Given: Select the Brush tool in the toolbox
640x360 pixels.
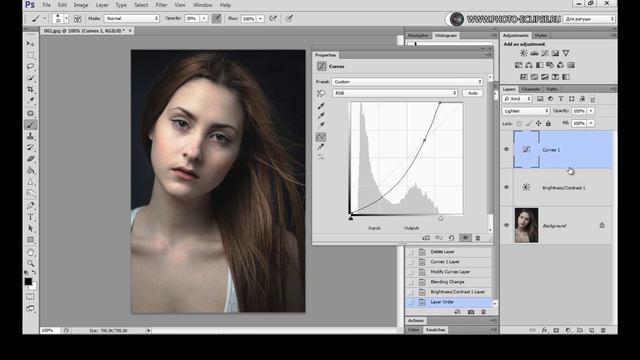Looking at the screenshot, I should [31, 125].
